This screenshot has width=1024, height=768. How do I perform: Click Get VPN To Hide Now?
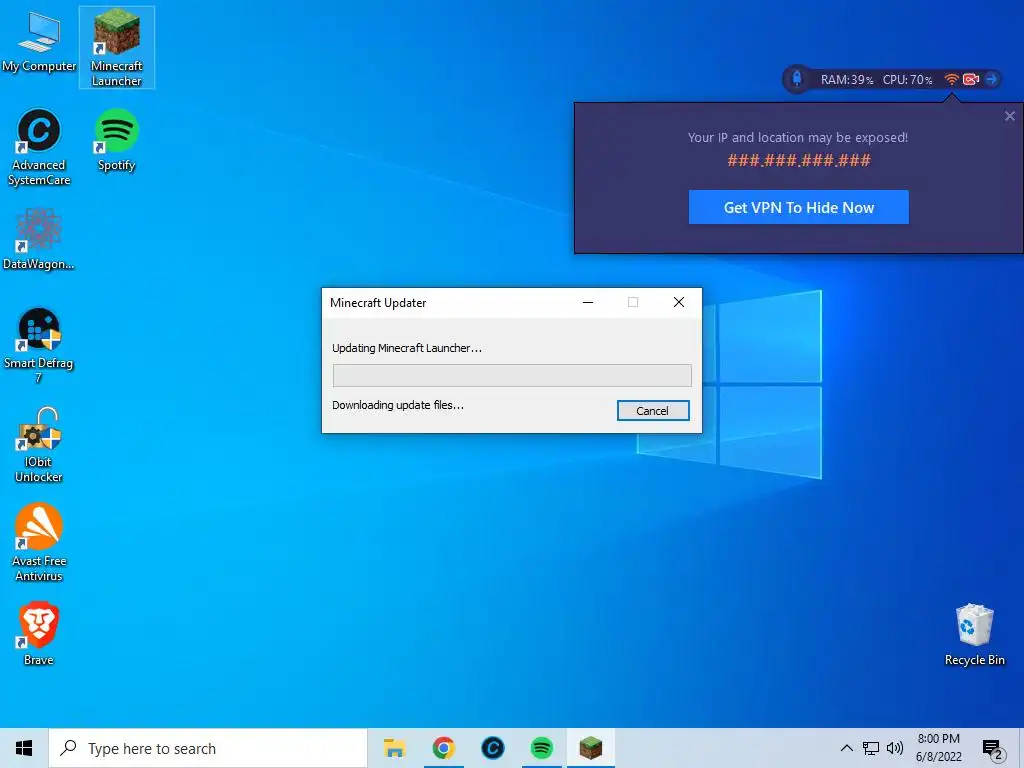point(799,207)
